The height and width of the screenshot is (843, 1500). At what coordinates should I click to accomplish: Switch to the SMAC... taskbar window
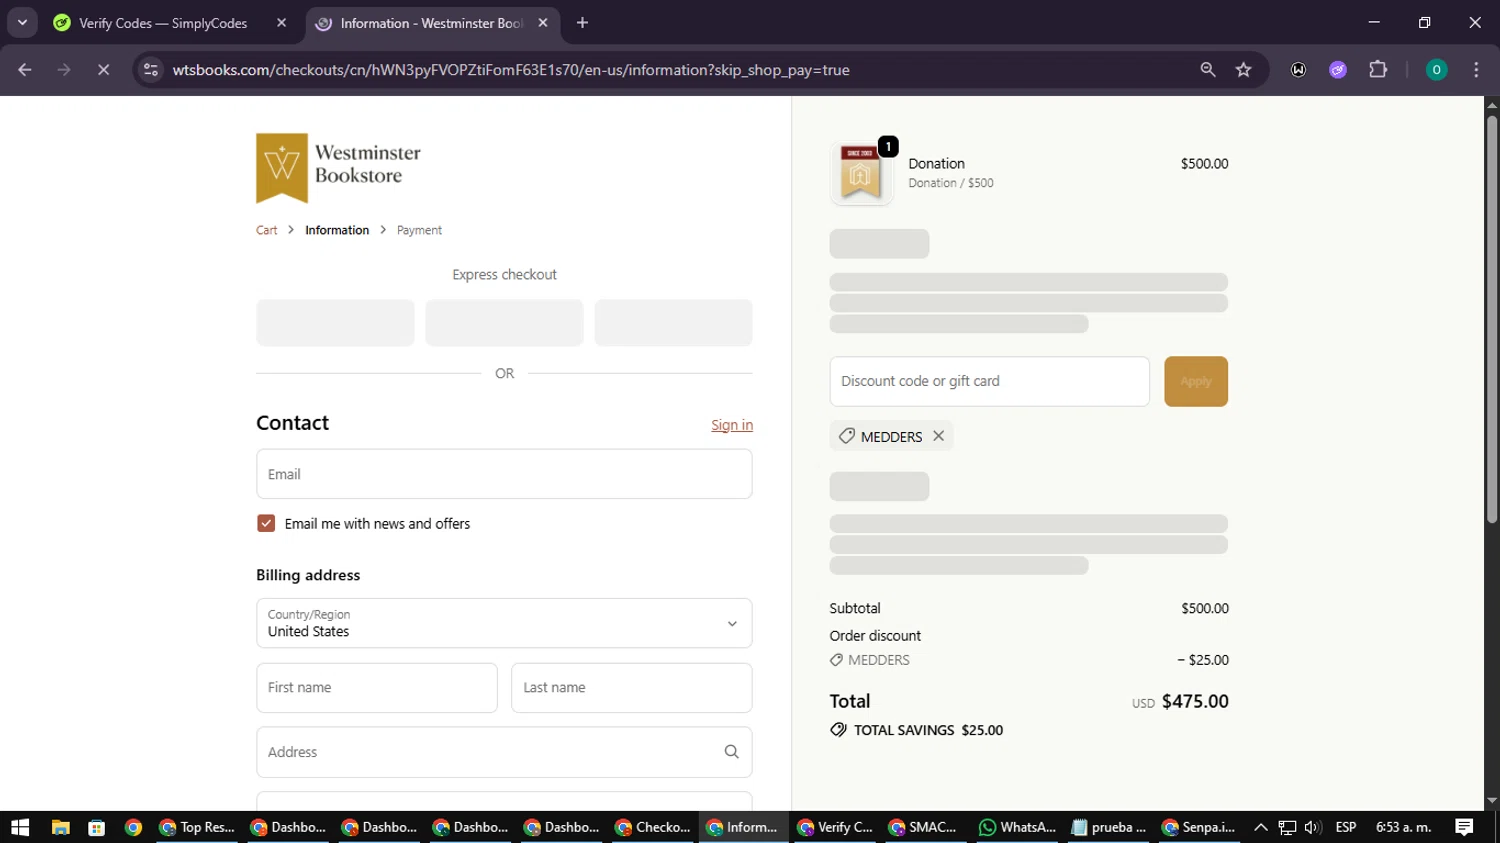click(926, 827)
